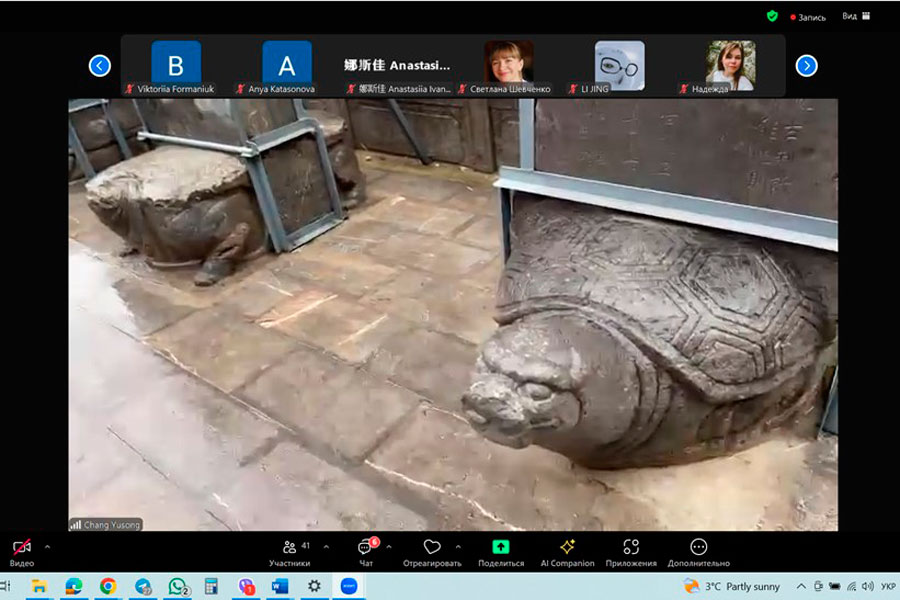
Task: Expand the participants options arrow
Action: (326, 547)
